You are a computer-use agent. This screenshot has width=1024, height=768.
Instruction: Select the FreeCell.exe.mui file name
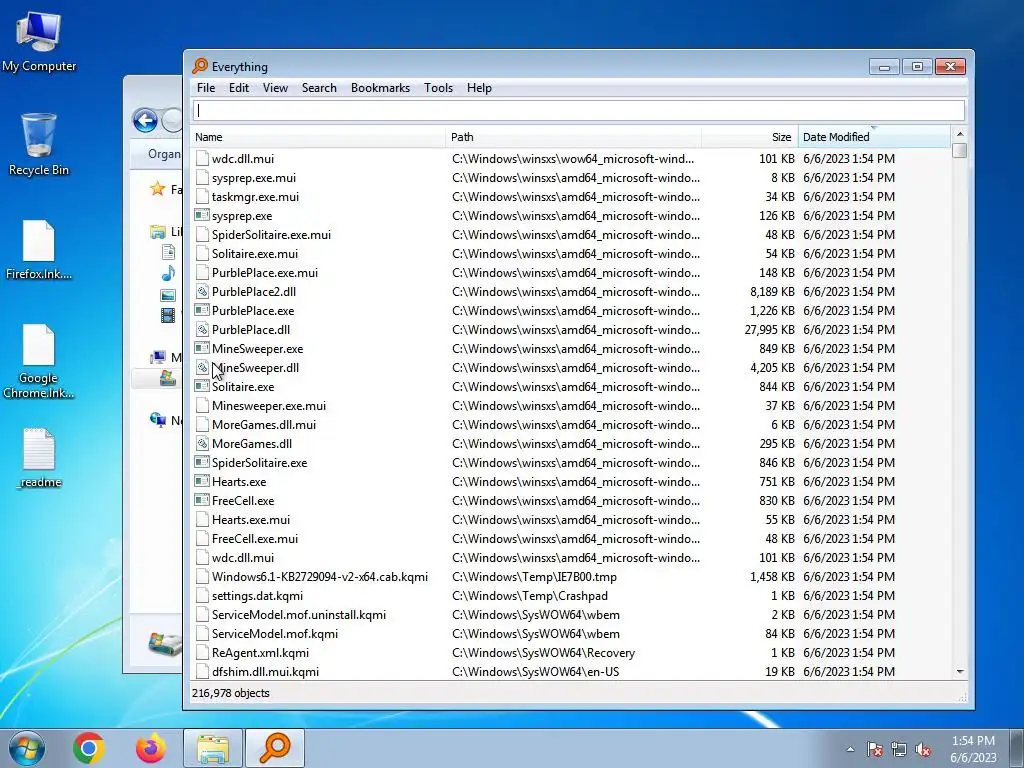click(255, 539)
